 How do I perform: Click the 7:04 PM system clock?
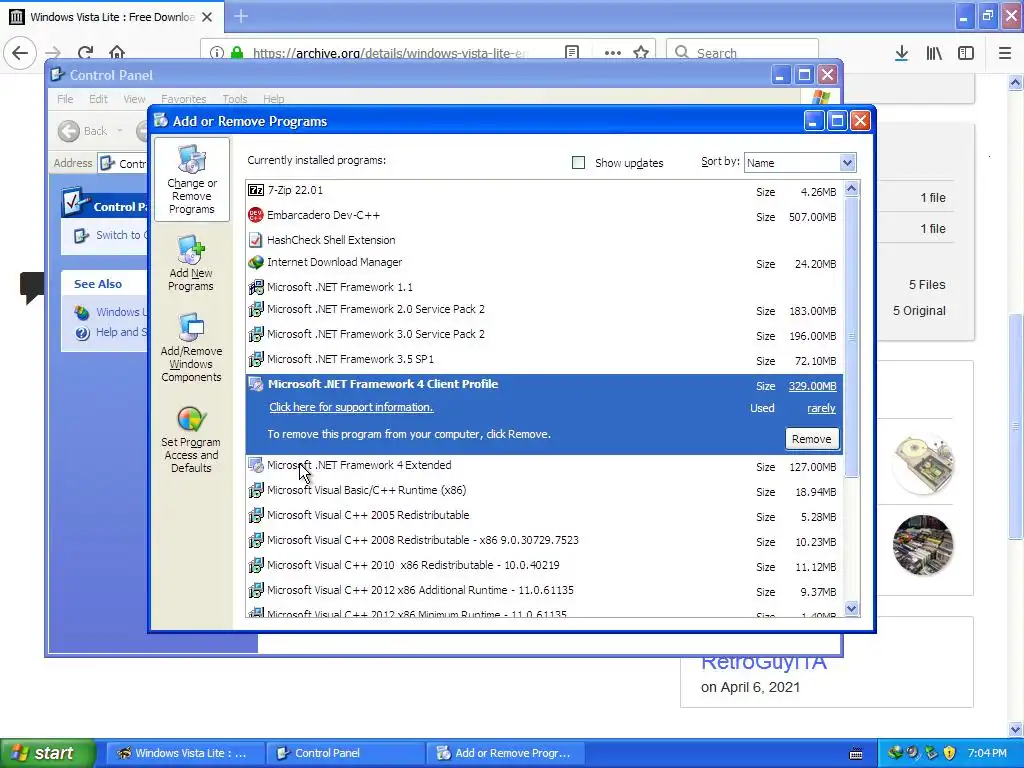pyautogui.click(x=987, y=753)
